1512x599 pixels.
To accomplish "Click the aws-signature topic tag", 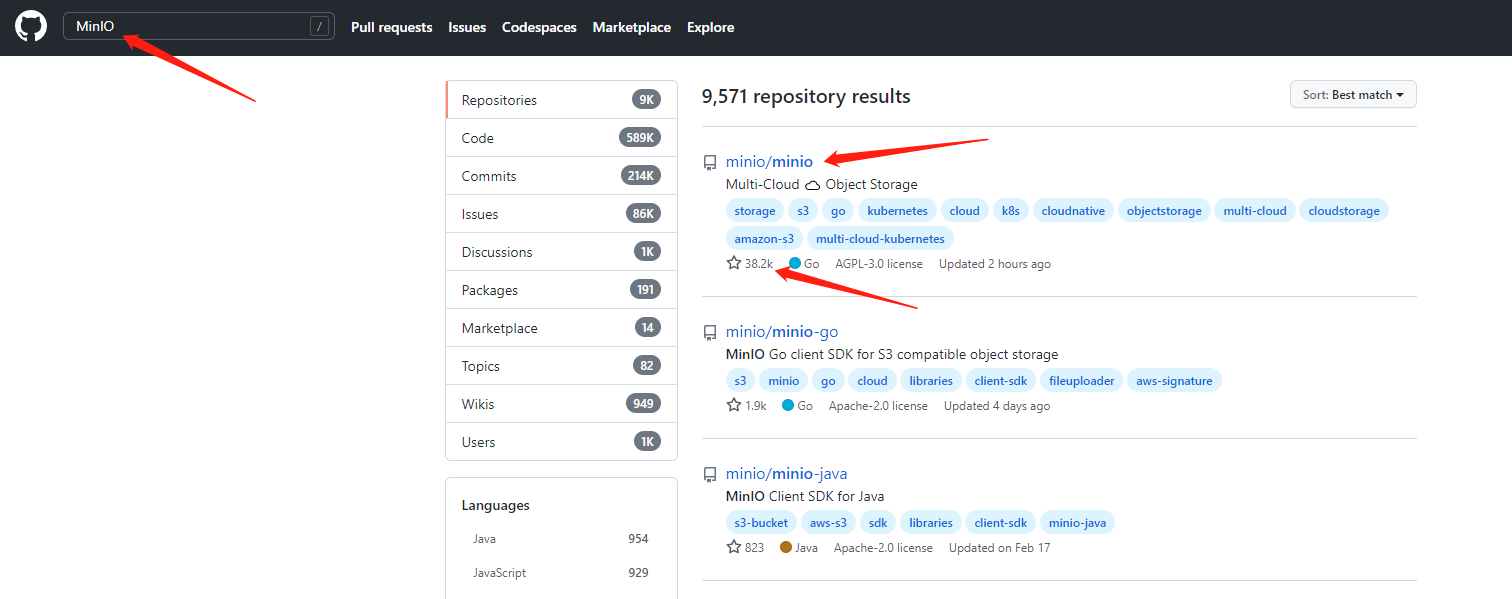I will 1174,381.
